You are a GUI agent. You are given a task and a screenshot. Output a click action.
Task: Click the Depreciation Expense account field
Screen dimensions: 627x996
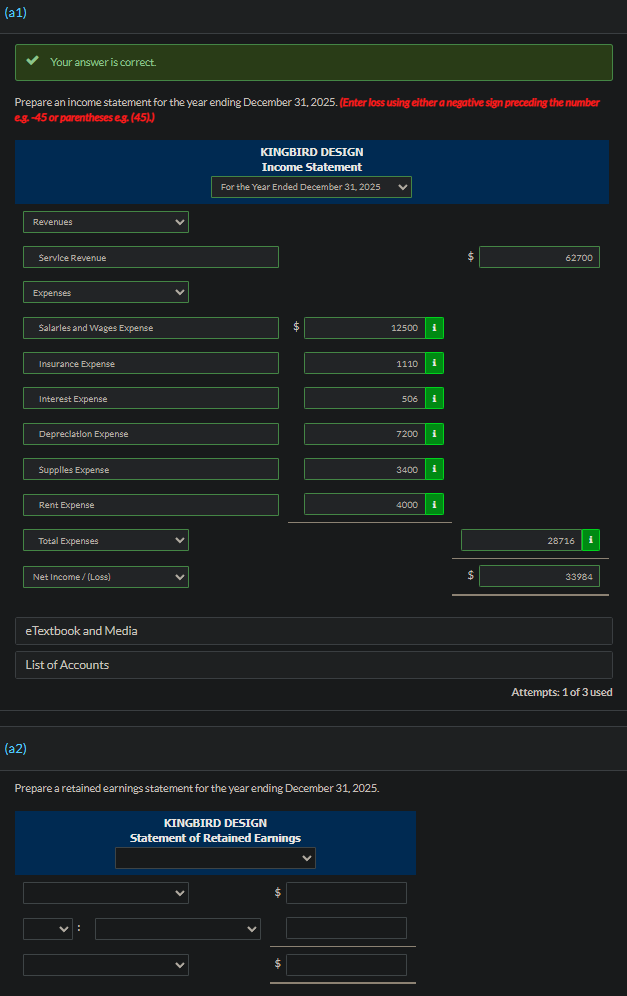coord(151,434)
